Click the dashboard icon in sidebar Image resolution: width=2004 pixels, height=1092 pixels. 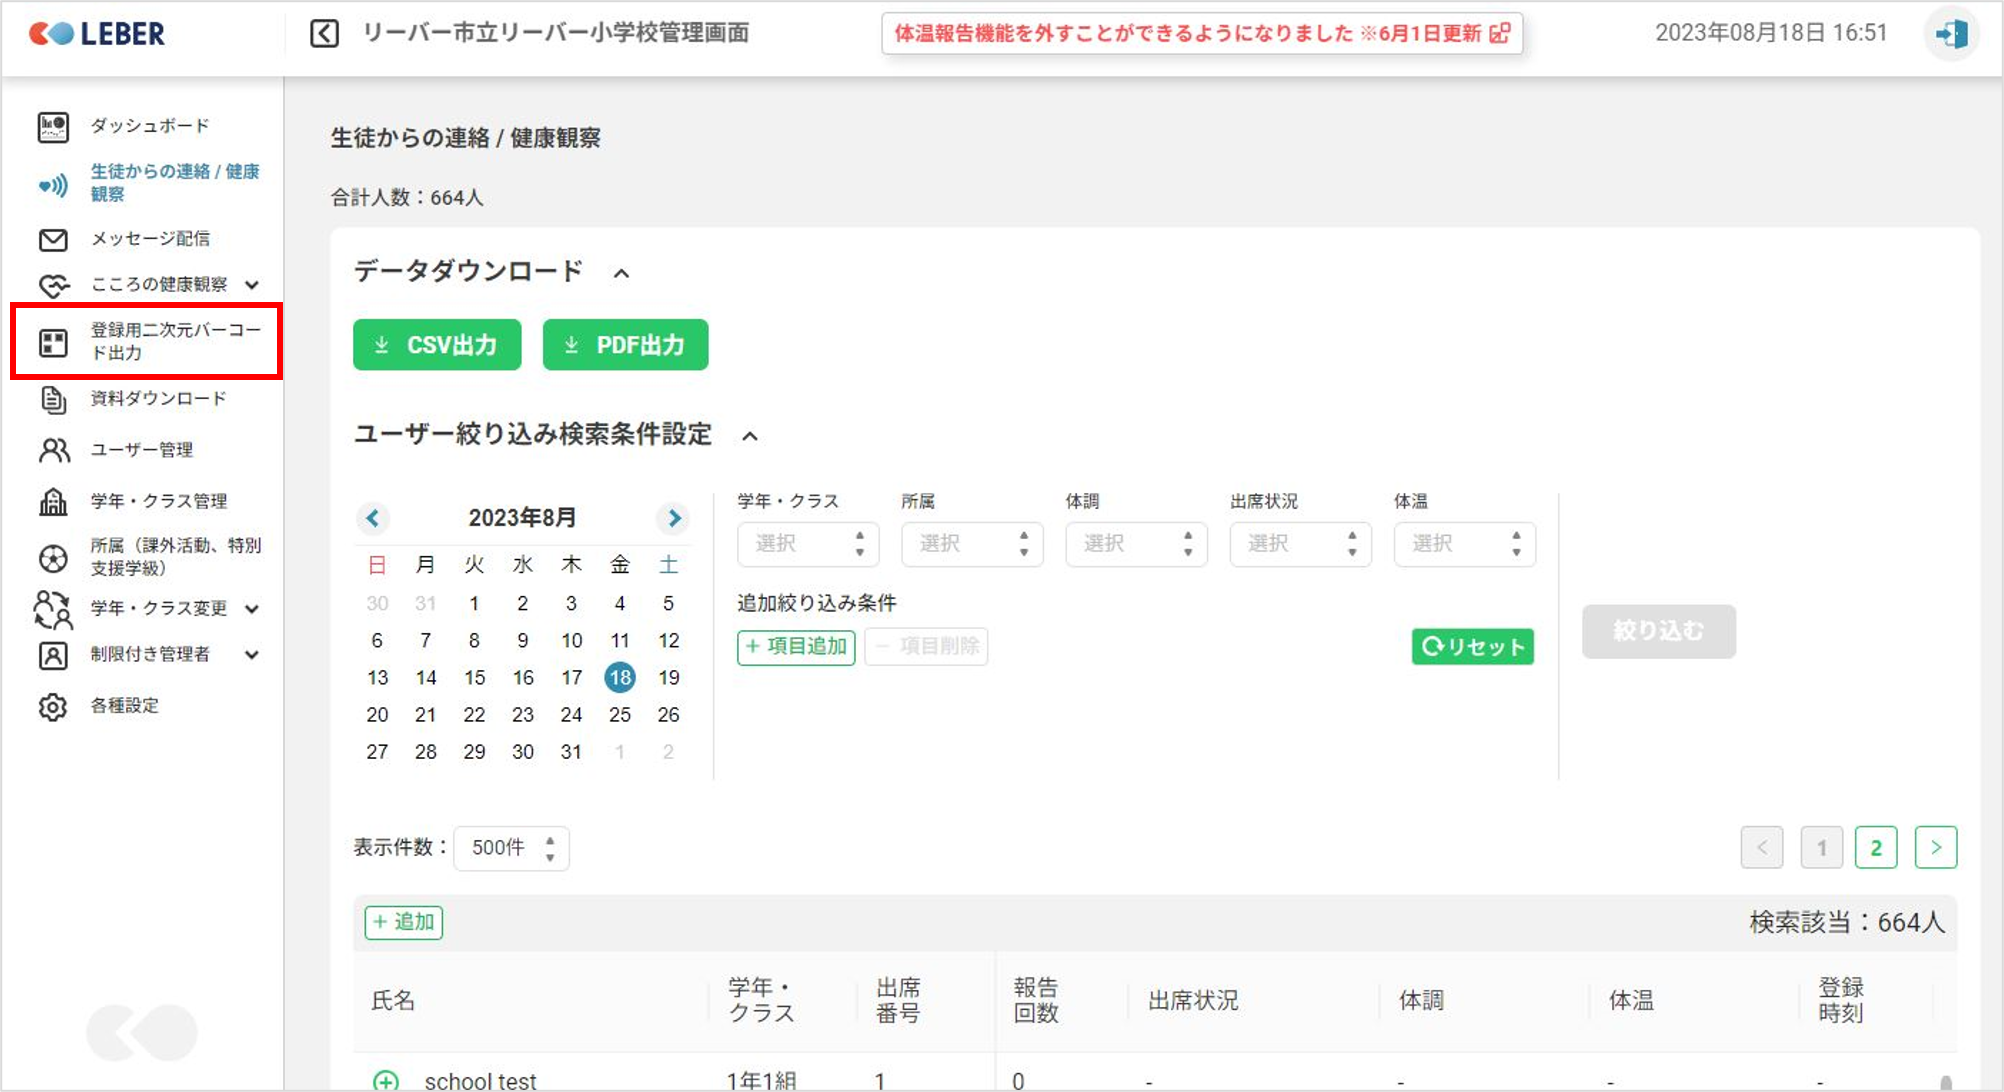(x=53, y=127)
